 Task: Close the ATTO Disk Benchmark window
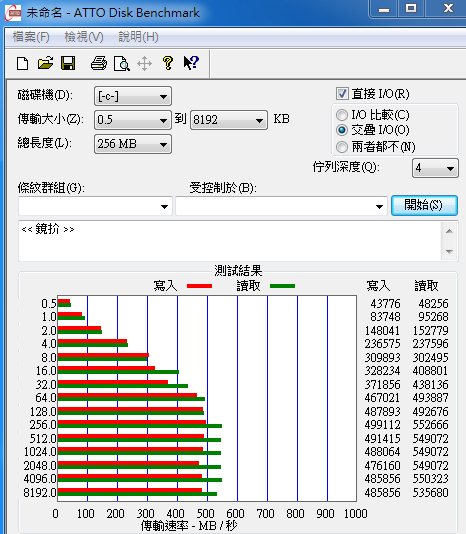448,9
